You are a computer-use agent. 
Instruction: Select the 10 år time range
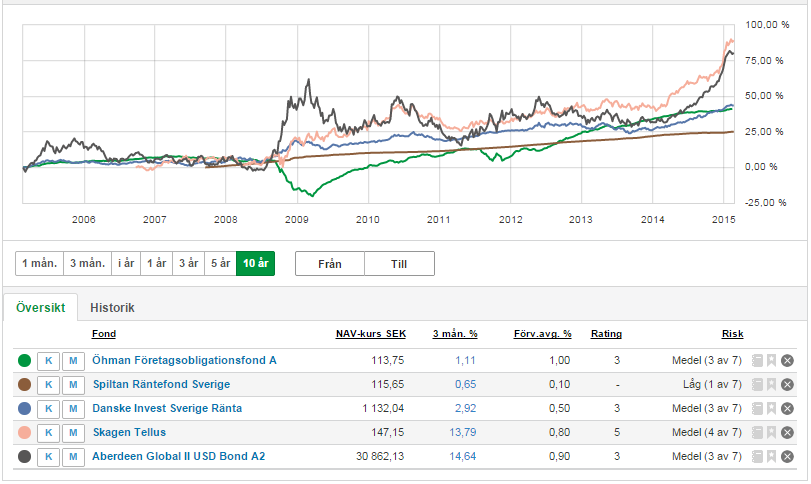tap(255, 263)
